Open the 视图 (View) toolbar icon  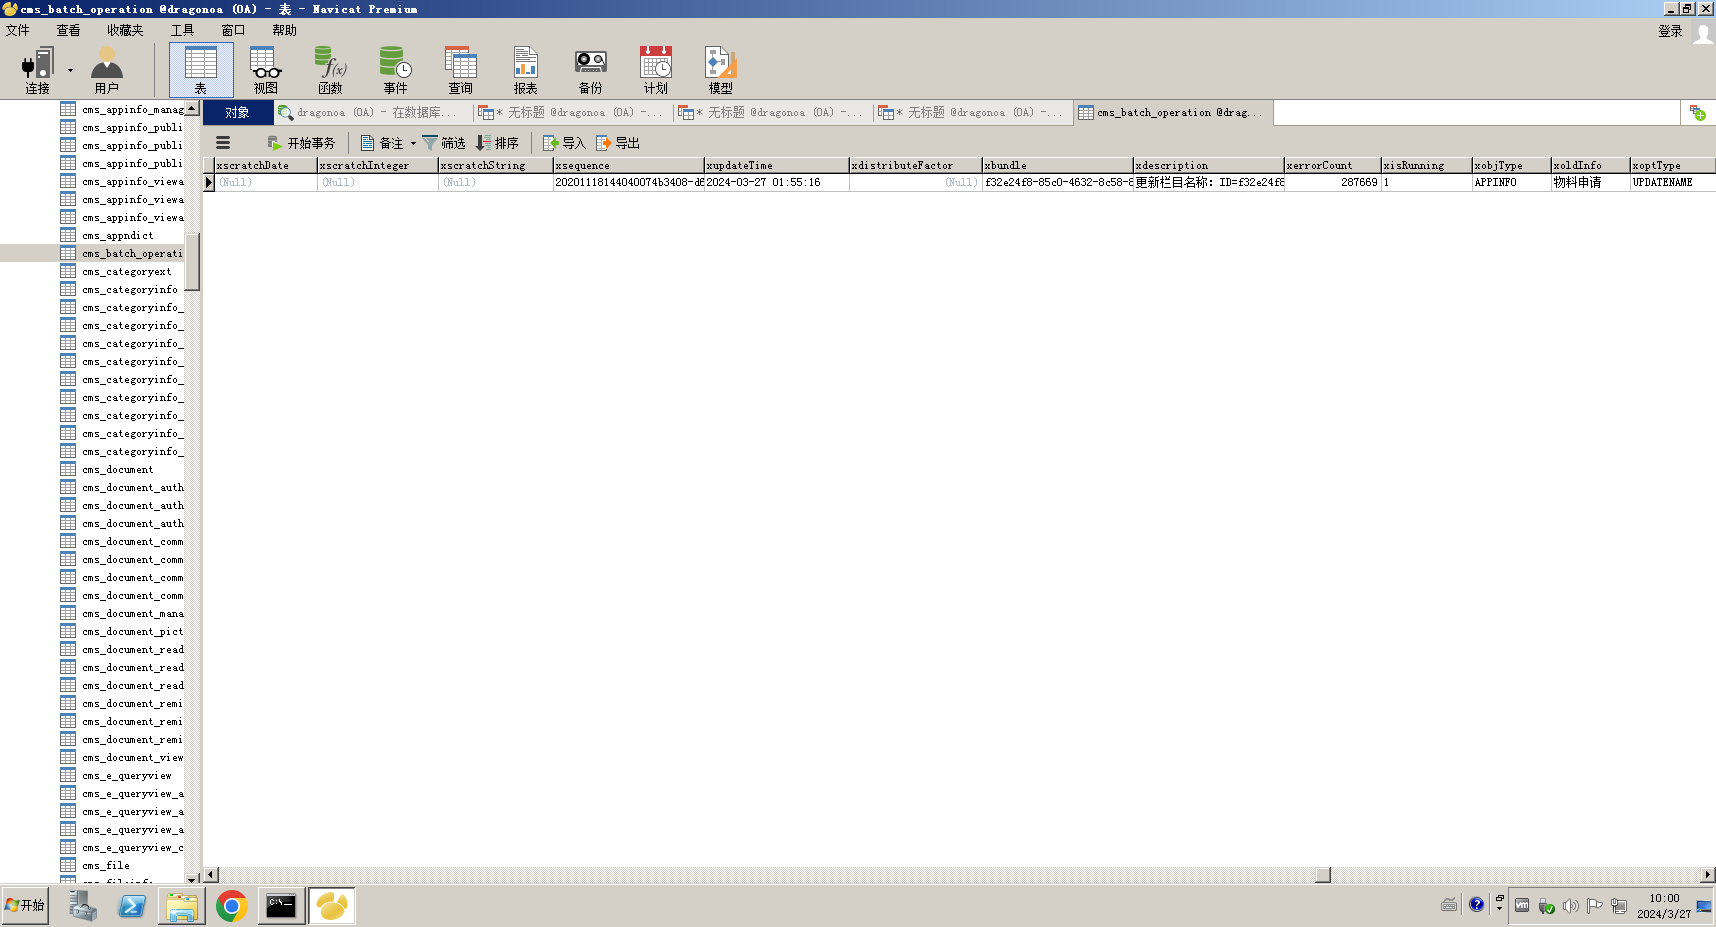pos(265,69)
